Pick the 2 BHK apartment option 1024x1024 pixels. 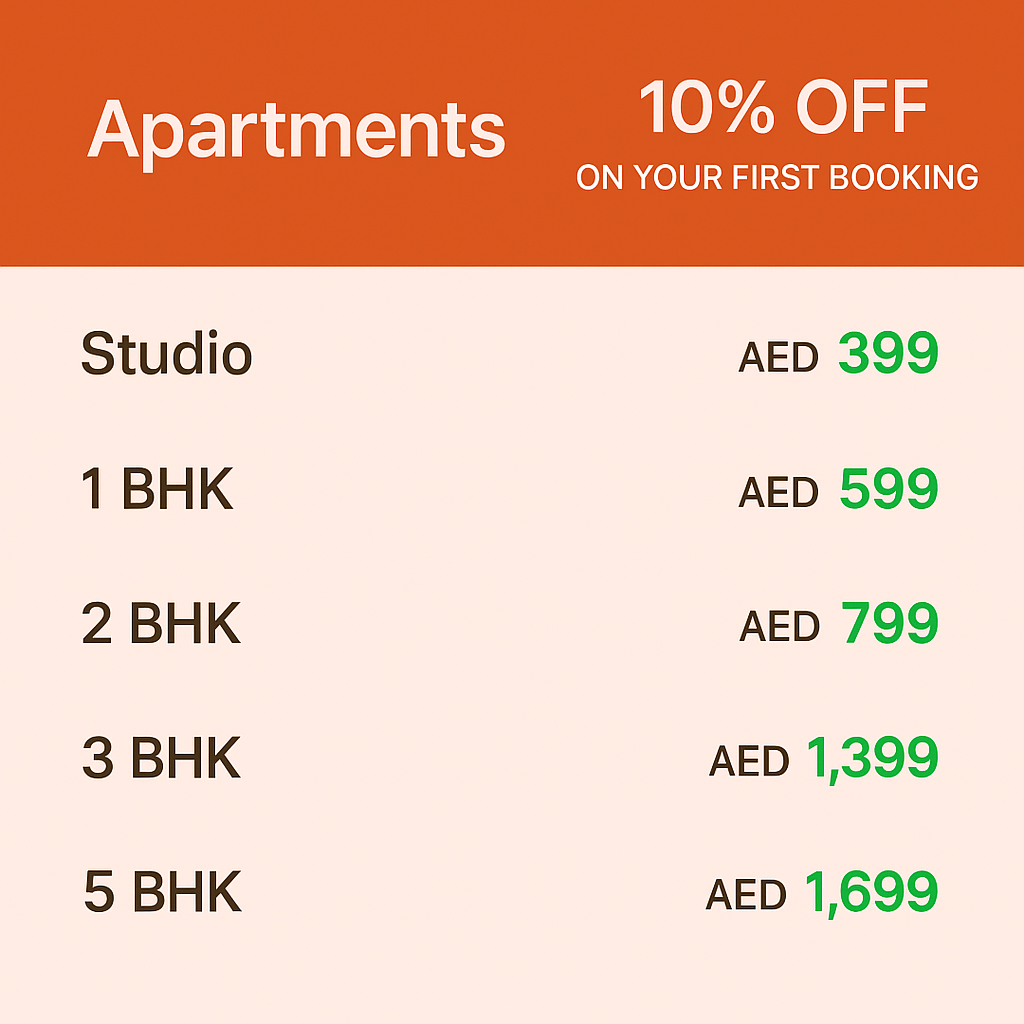pyautogui.click(x=161, y=624)
